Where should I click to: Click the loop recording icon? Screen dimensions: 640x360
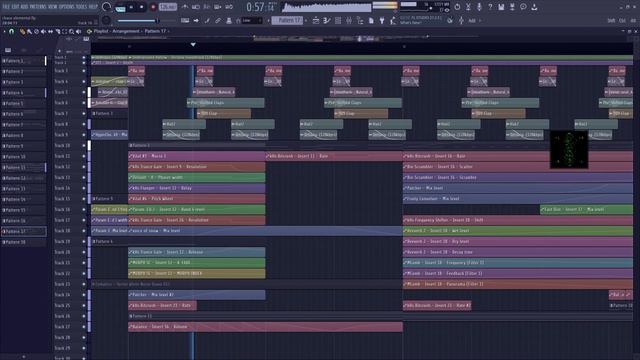[229, 7]
